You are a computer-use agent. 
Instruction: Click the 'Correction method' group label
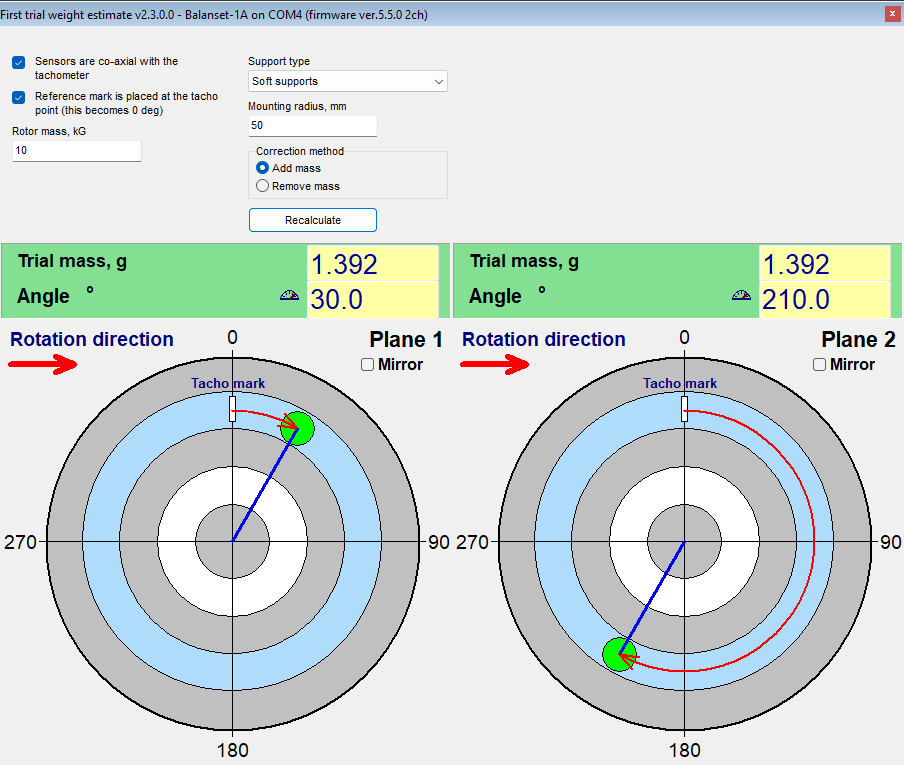(x=300, y=151)
